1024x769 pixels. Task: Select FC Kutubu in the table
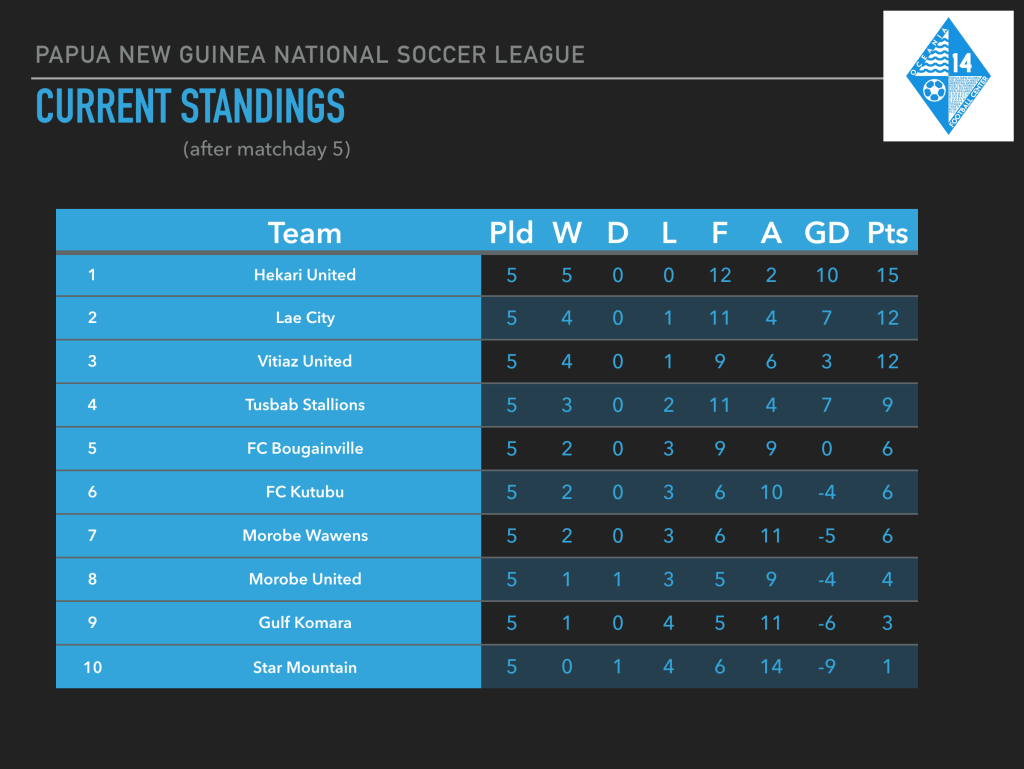[304, 492]
